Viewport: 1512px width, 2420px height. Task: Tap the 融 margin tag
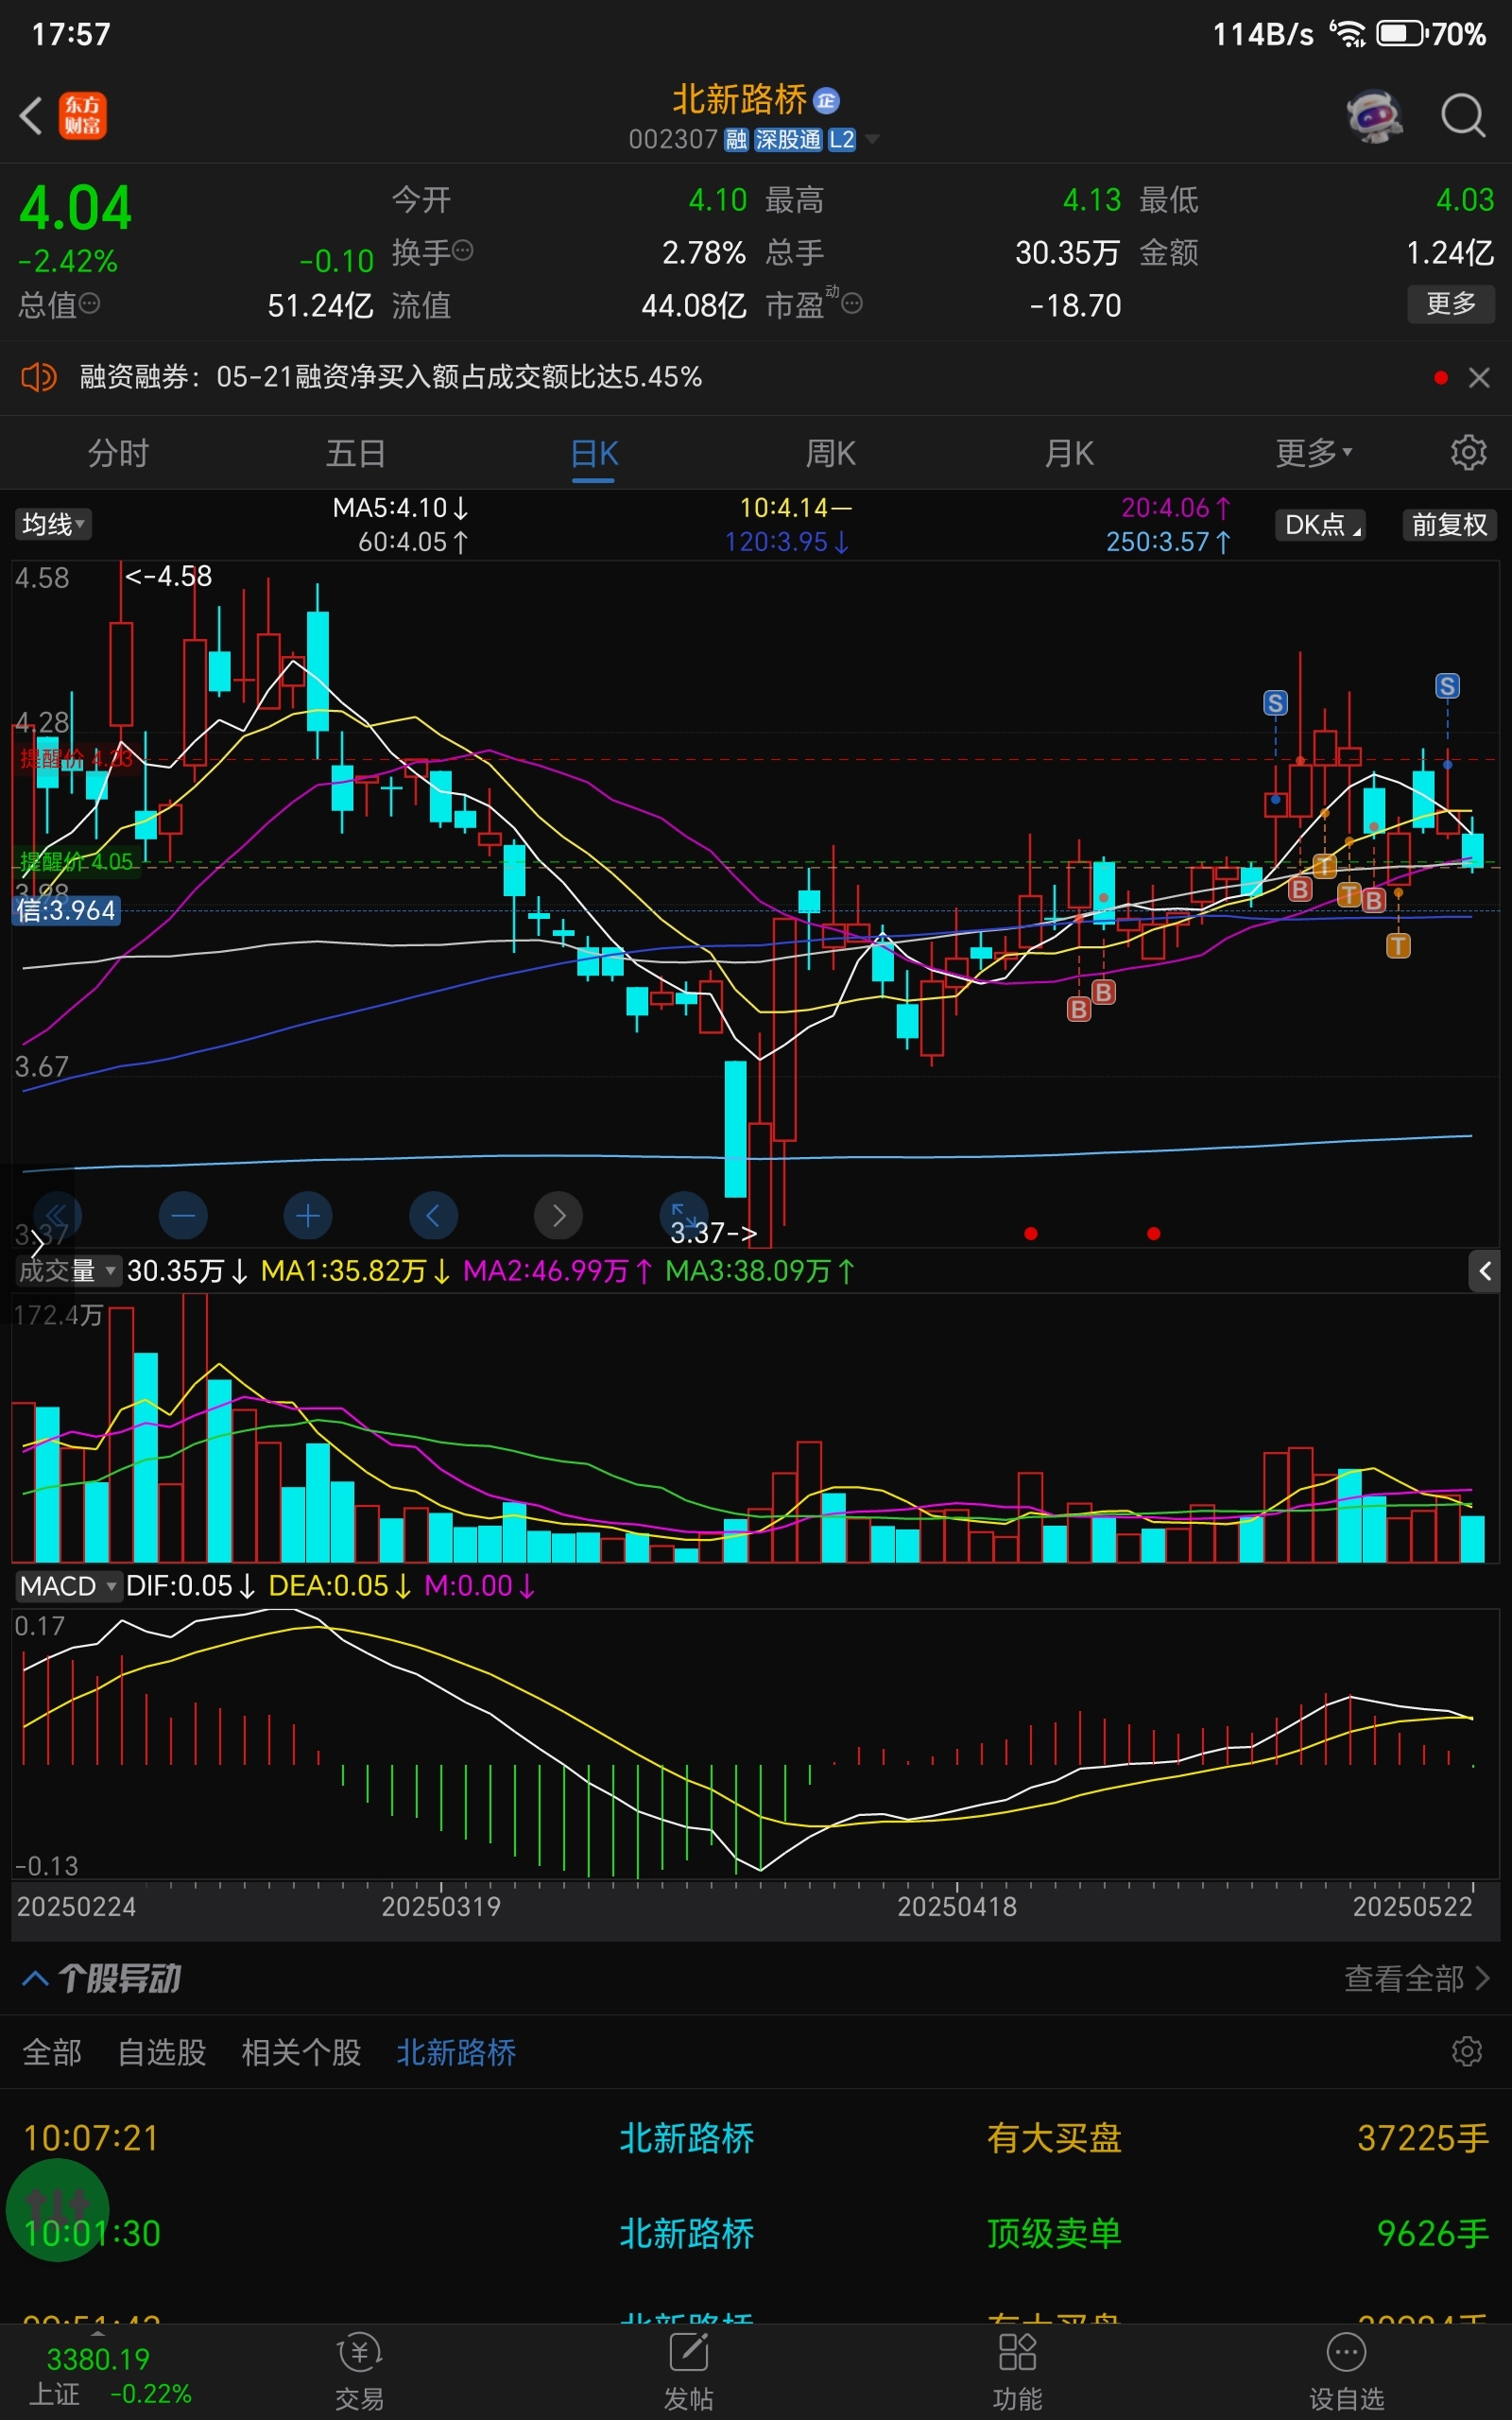click(x=736, y=139)
